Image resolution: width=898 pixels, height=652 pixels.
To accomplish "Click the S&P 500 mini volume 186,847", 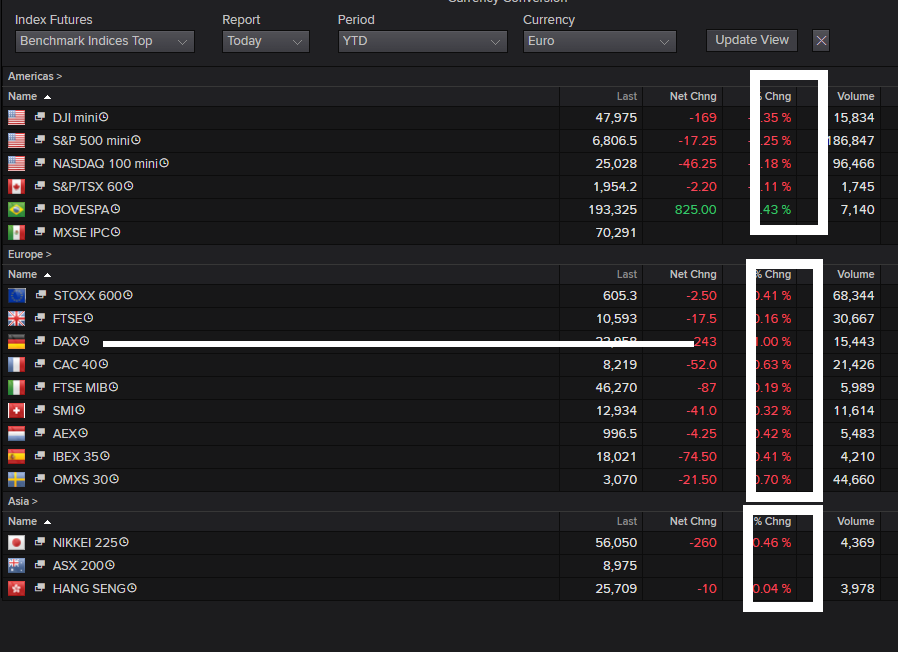I will pyautogui.click(x=852, y=140).
